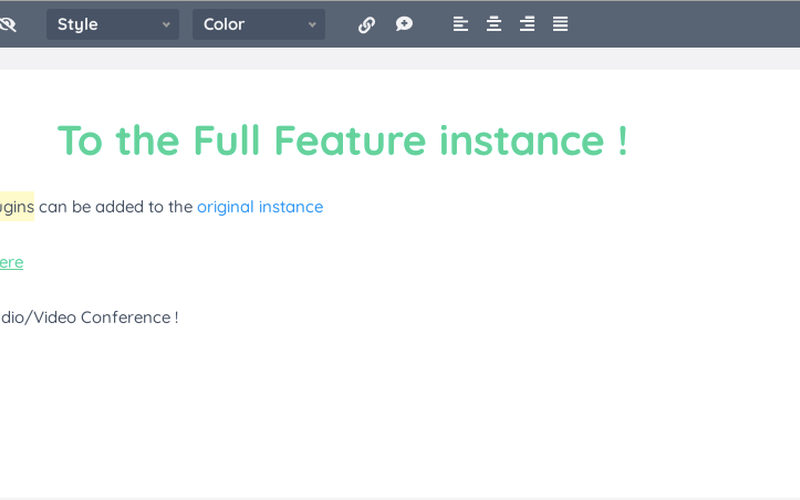Screen dimensions: 800x500
Task: Open the "original instance" link
Action: [260, 207]
